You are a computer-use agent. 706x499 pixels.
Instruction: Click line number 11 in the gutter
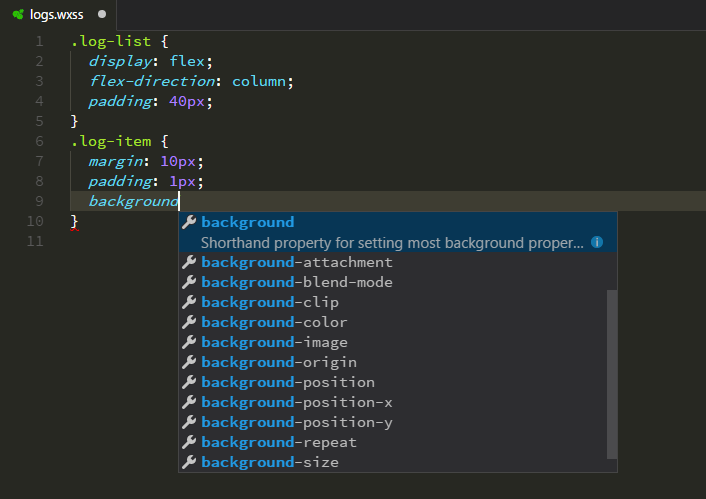[35, 241]
